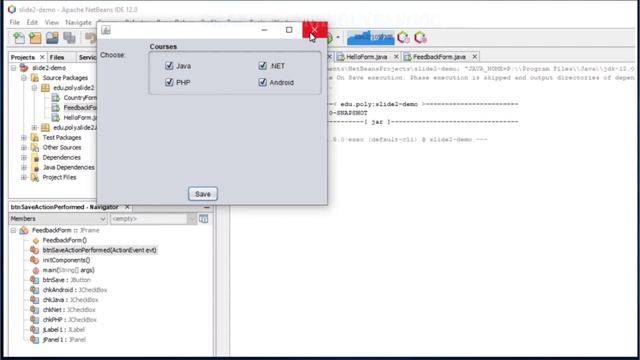Uncheck the Java course checkbox
This screenshot has height=360, width=640.
[169, 65]
